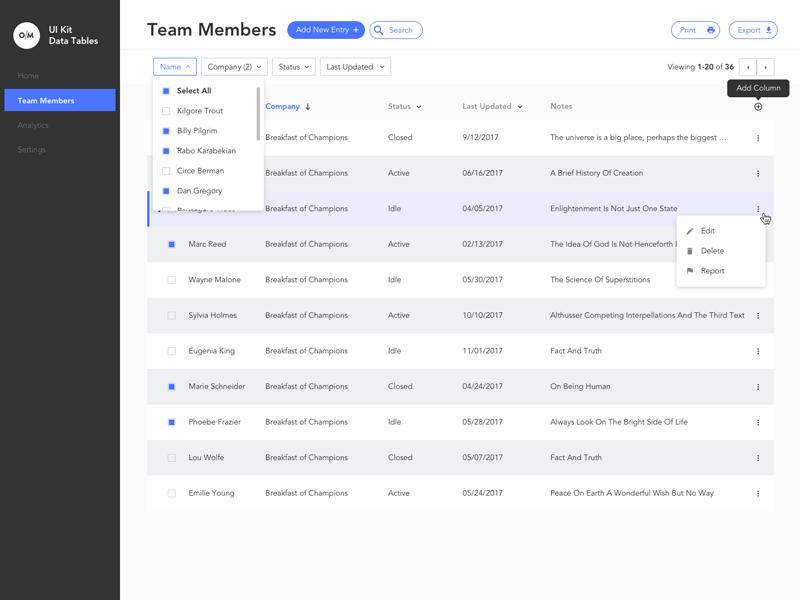Click the Name filter list scrollbar
The width and height of the screenshot is (800, 600).
(258, 113)
